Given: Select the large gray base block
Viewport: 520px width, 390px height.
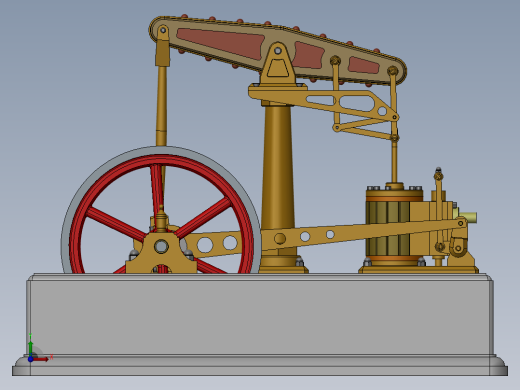Looking at the screenshot, I should (260, 317).
